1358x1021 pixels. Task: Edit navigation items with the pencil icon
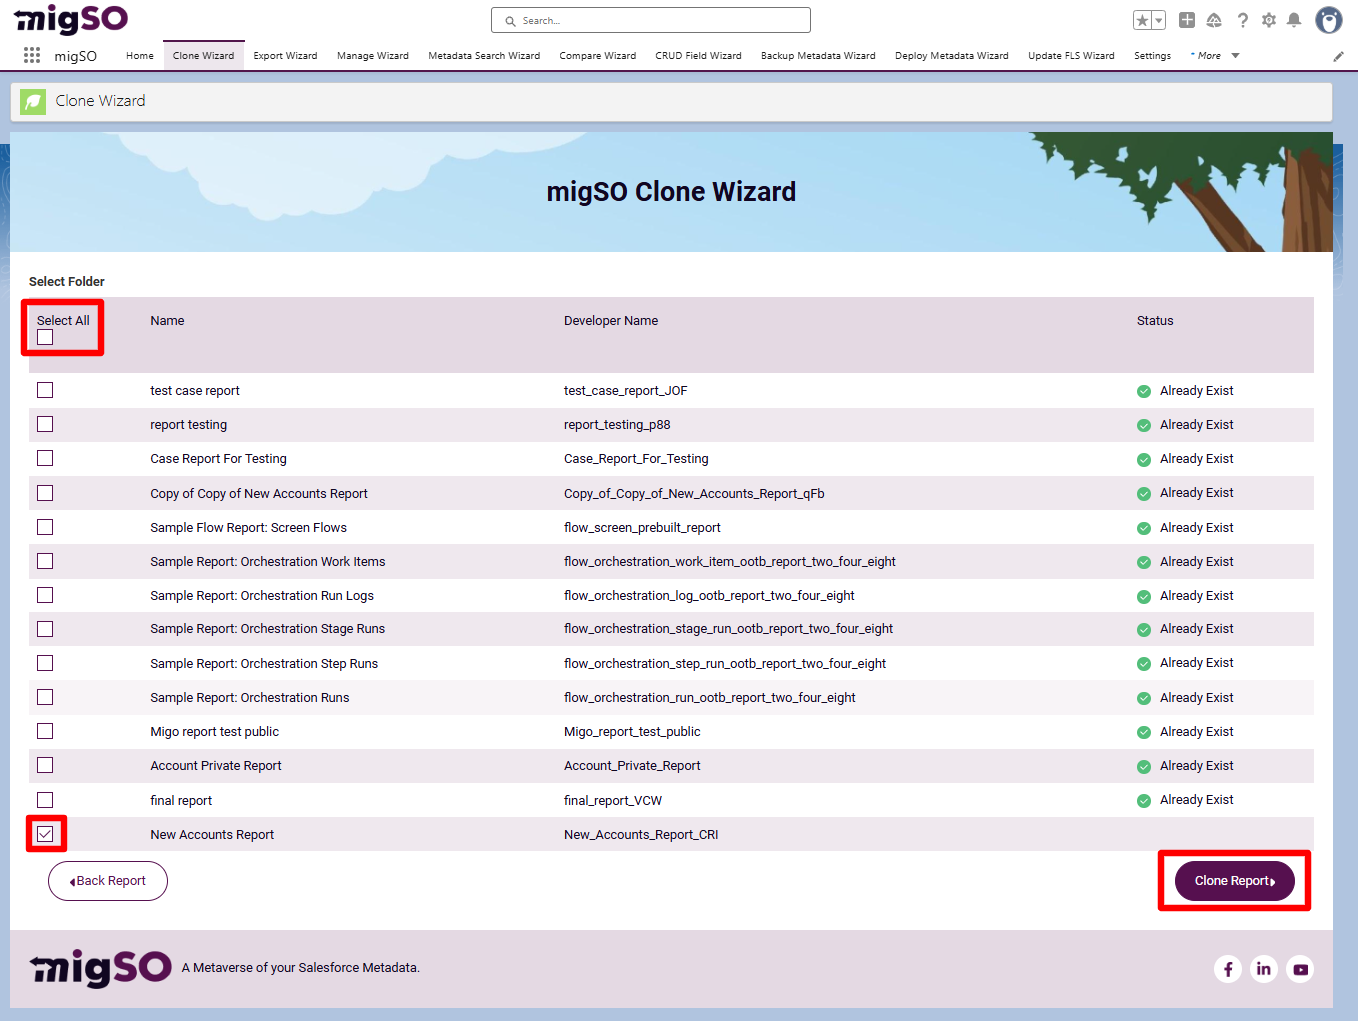coord(1338,57)
